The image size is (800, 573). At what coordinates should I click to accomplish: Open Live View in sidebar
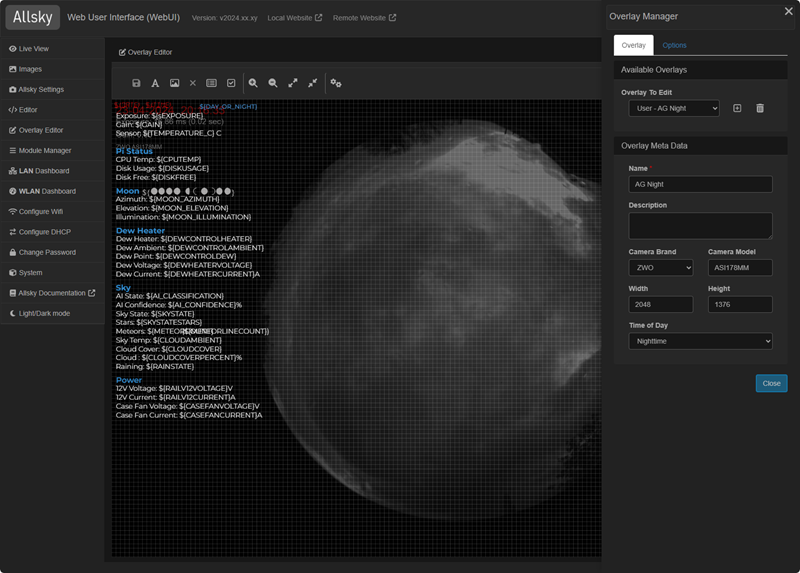coord(53,49)
